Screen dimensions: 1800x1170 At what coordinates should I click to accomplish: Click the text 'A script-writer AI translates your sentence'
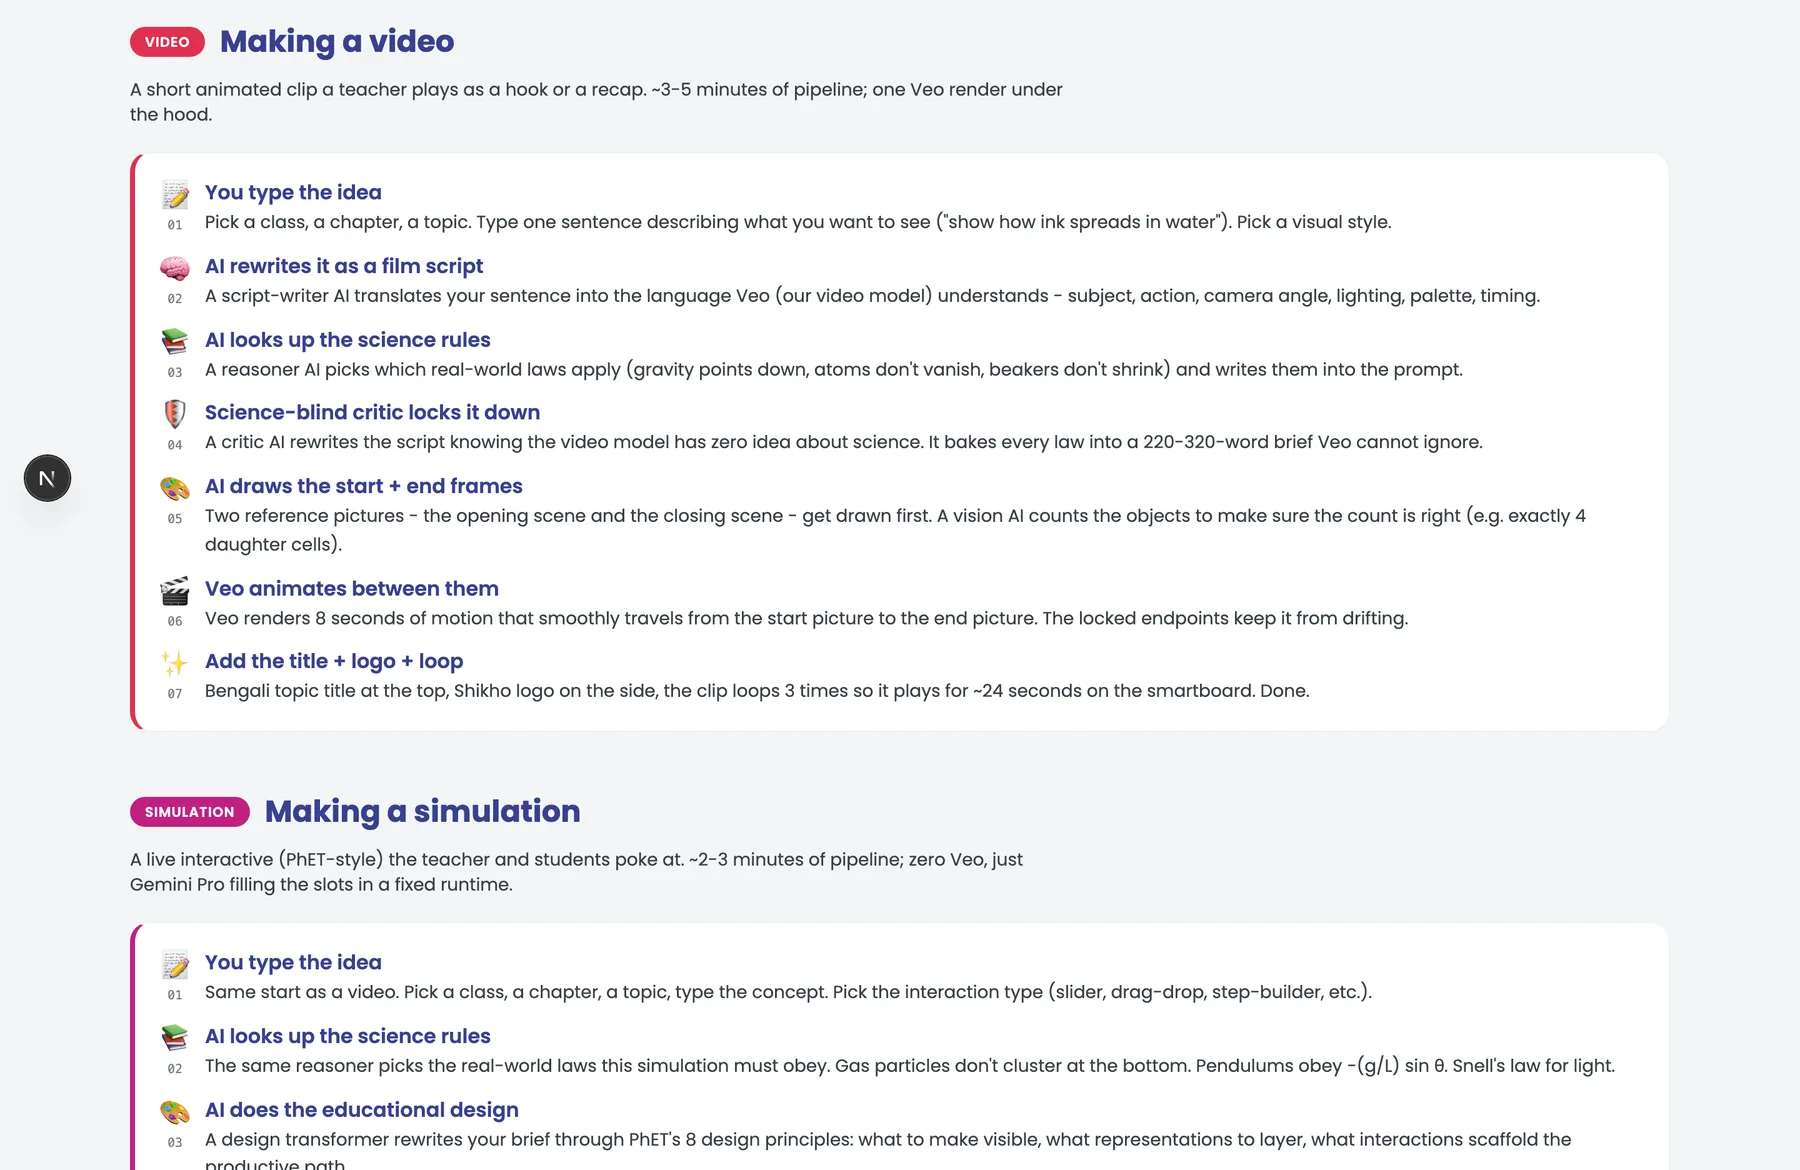872,296
